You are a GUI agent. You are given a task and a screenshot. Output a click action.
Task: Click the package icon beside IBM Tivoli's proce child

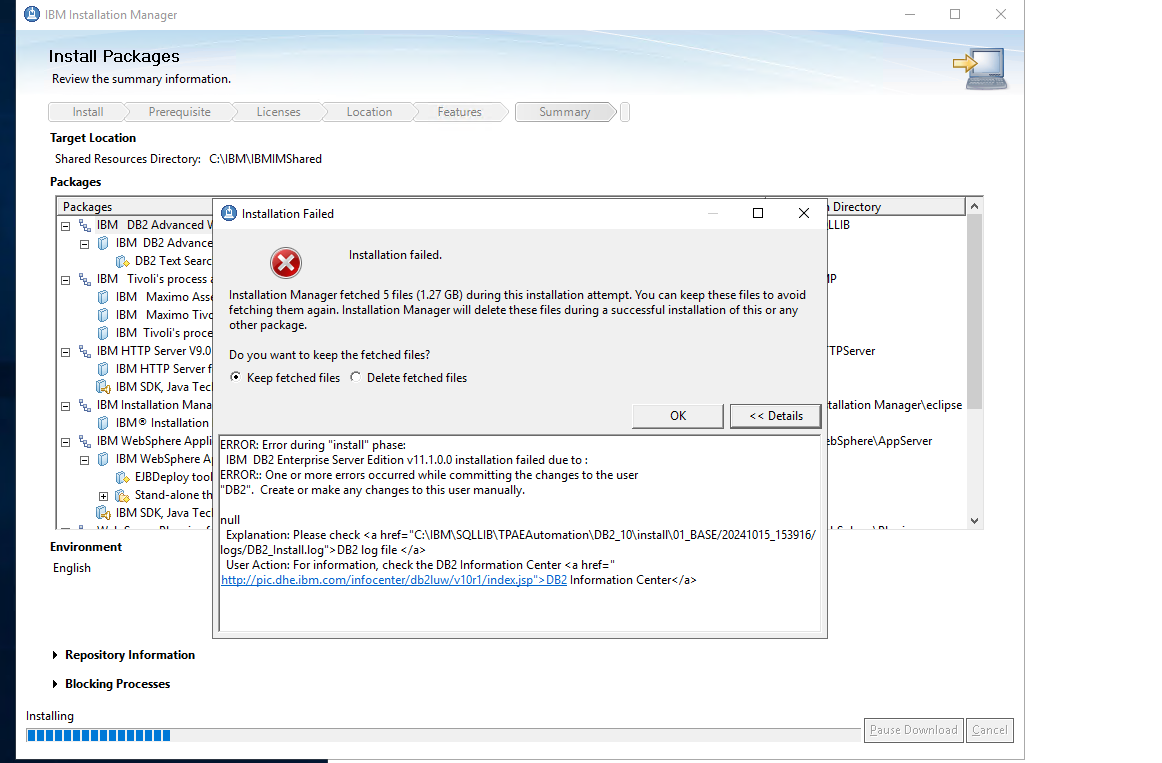tap(103, 333)
